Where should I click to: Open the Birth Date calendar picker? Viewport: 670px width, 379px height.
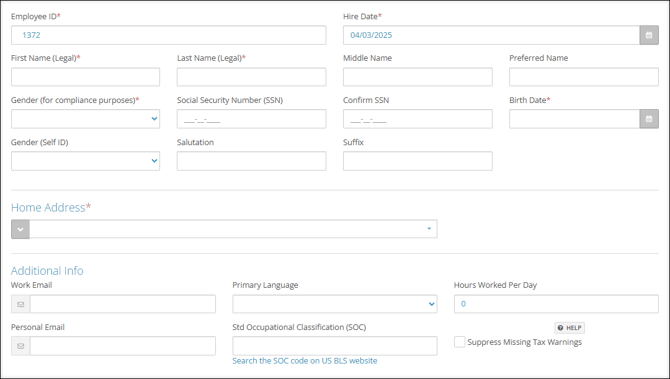tap(649, 119)
